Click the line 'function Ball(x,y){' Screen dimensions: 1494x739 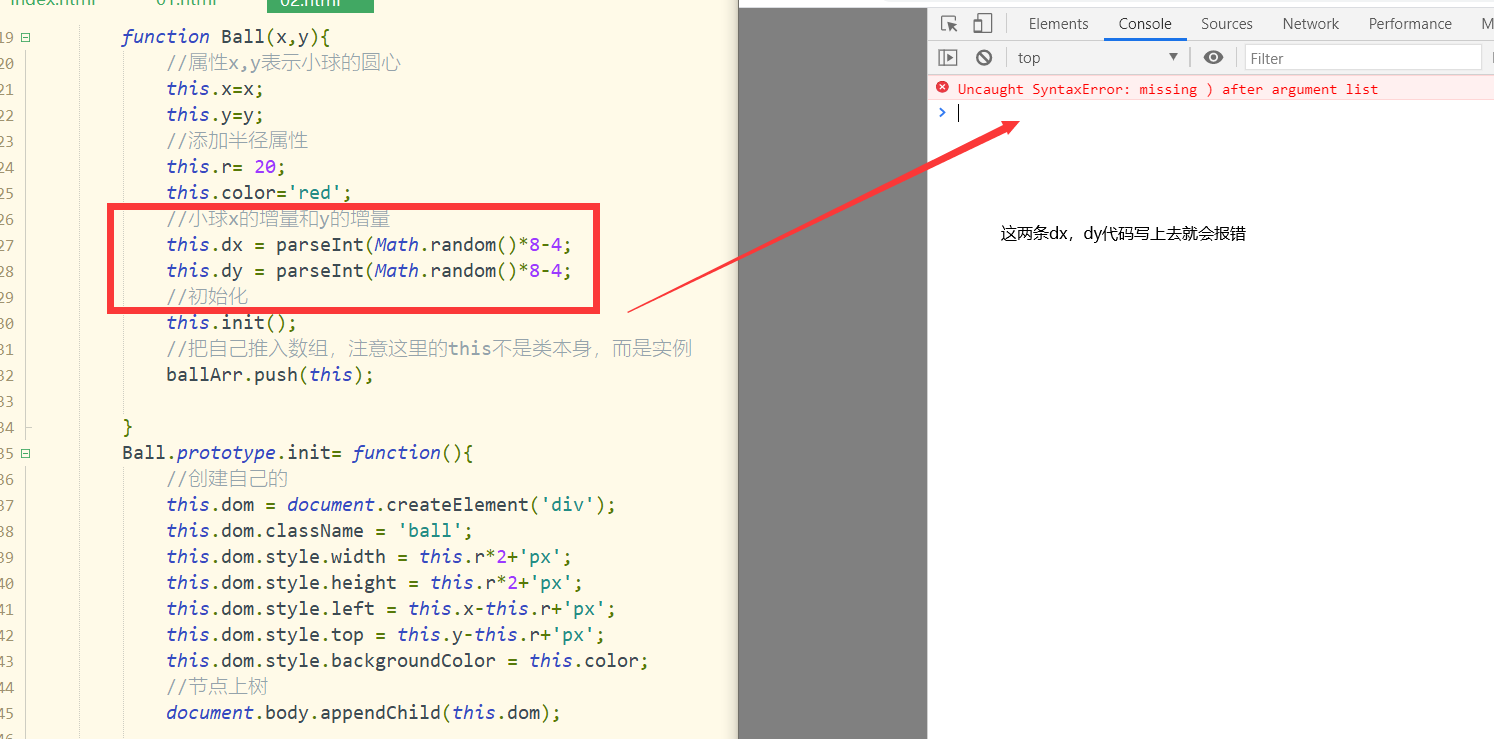click(226, 37)
